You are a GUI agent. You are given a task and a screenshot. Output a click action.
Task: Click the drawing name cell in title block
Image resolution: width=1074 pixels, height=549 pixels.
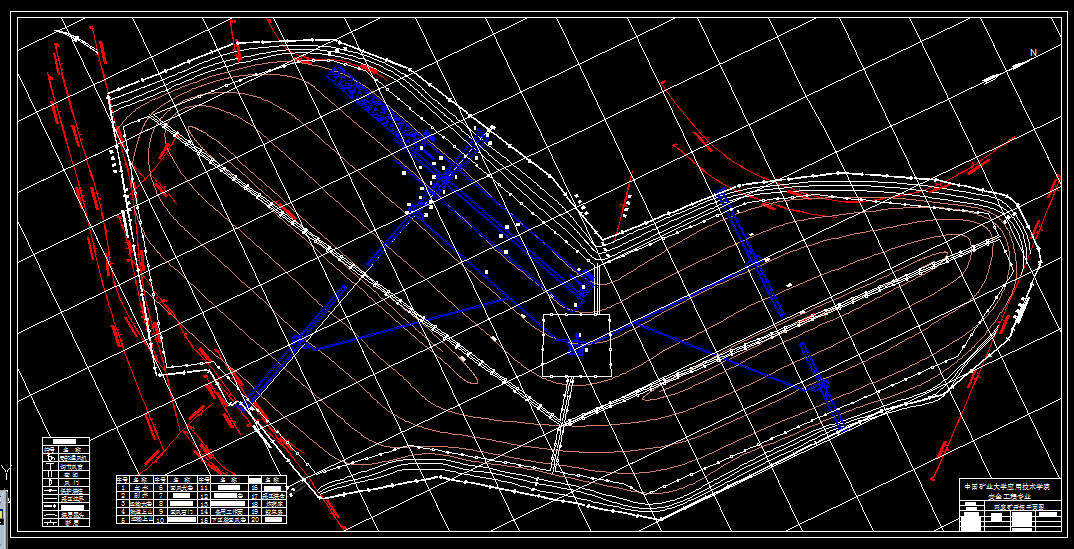[1023, 505]
